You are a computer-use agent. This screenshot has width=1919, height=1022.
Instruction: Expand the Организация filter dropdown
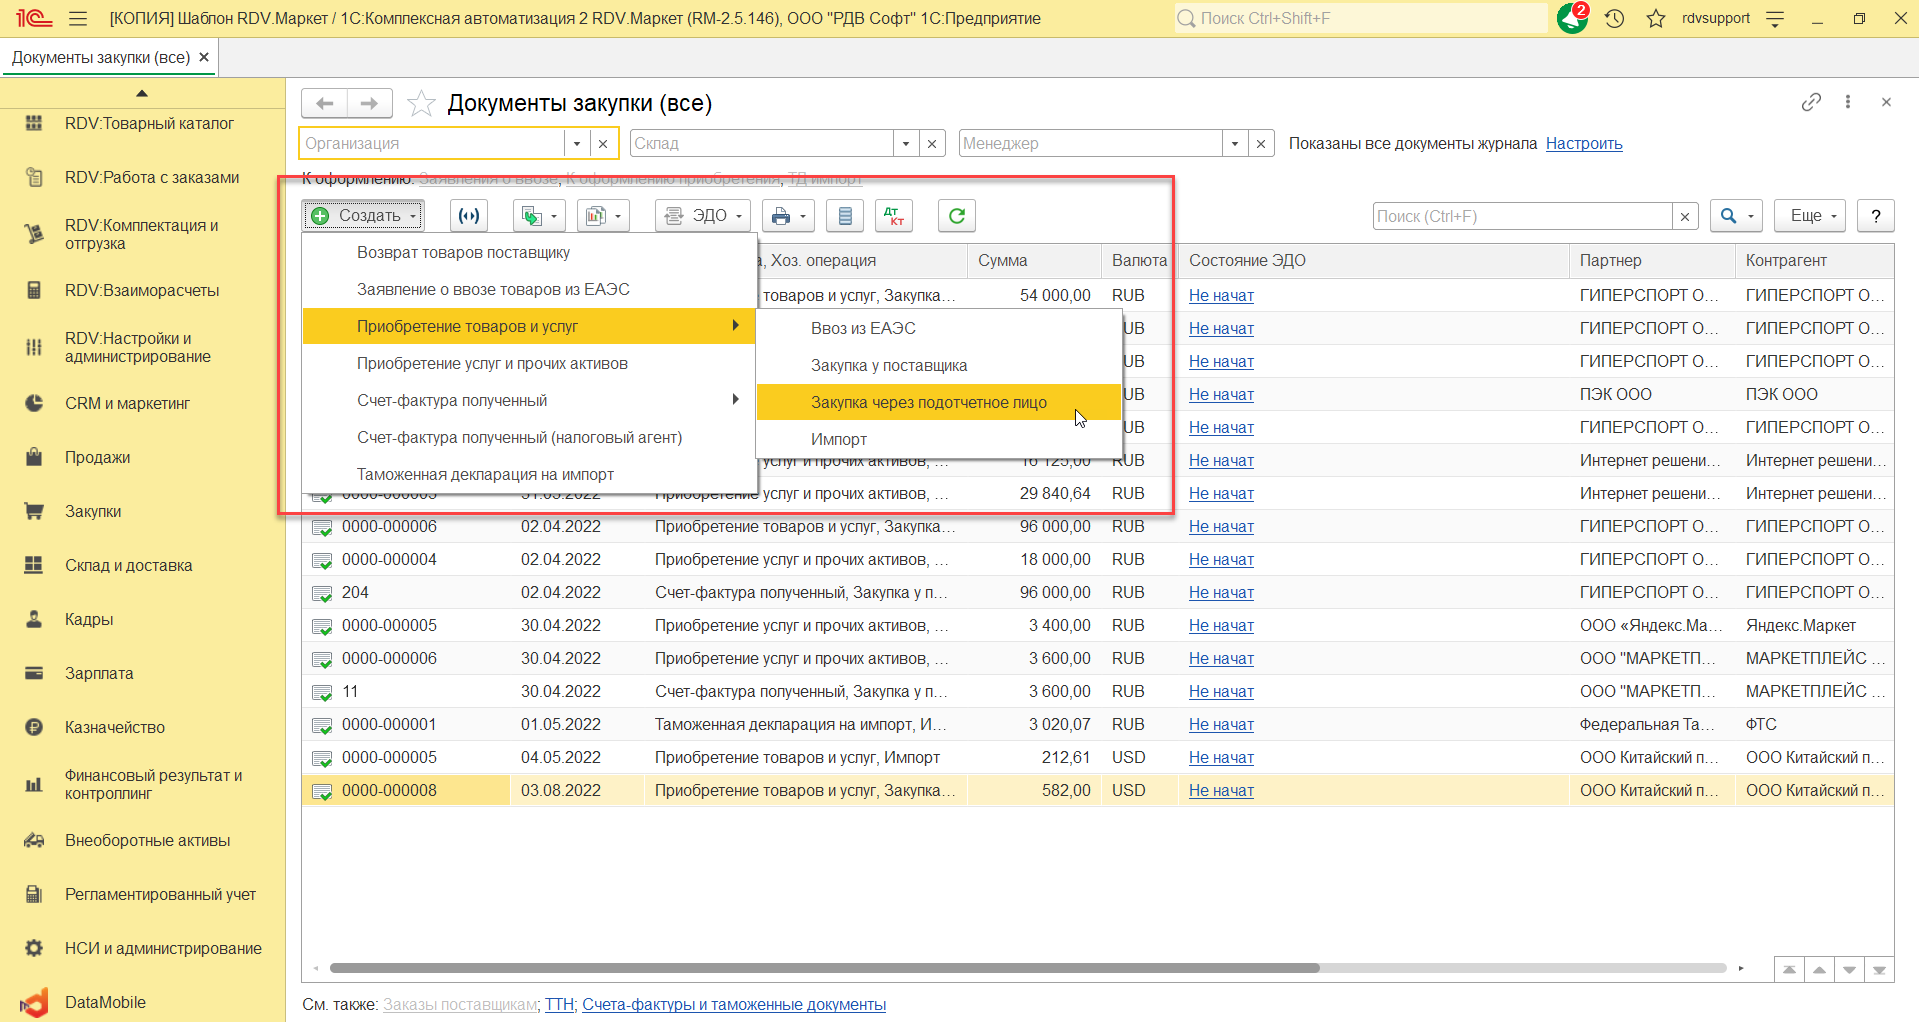coord(577,144)
